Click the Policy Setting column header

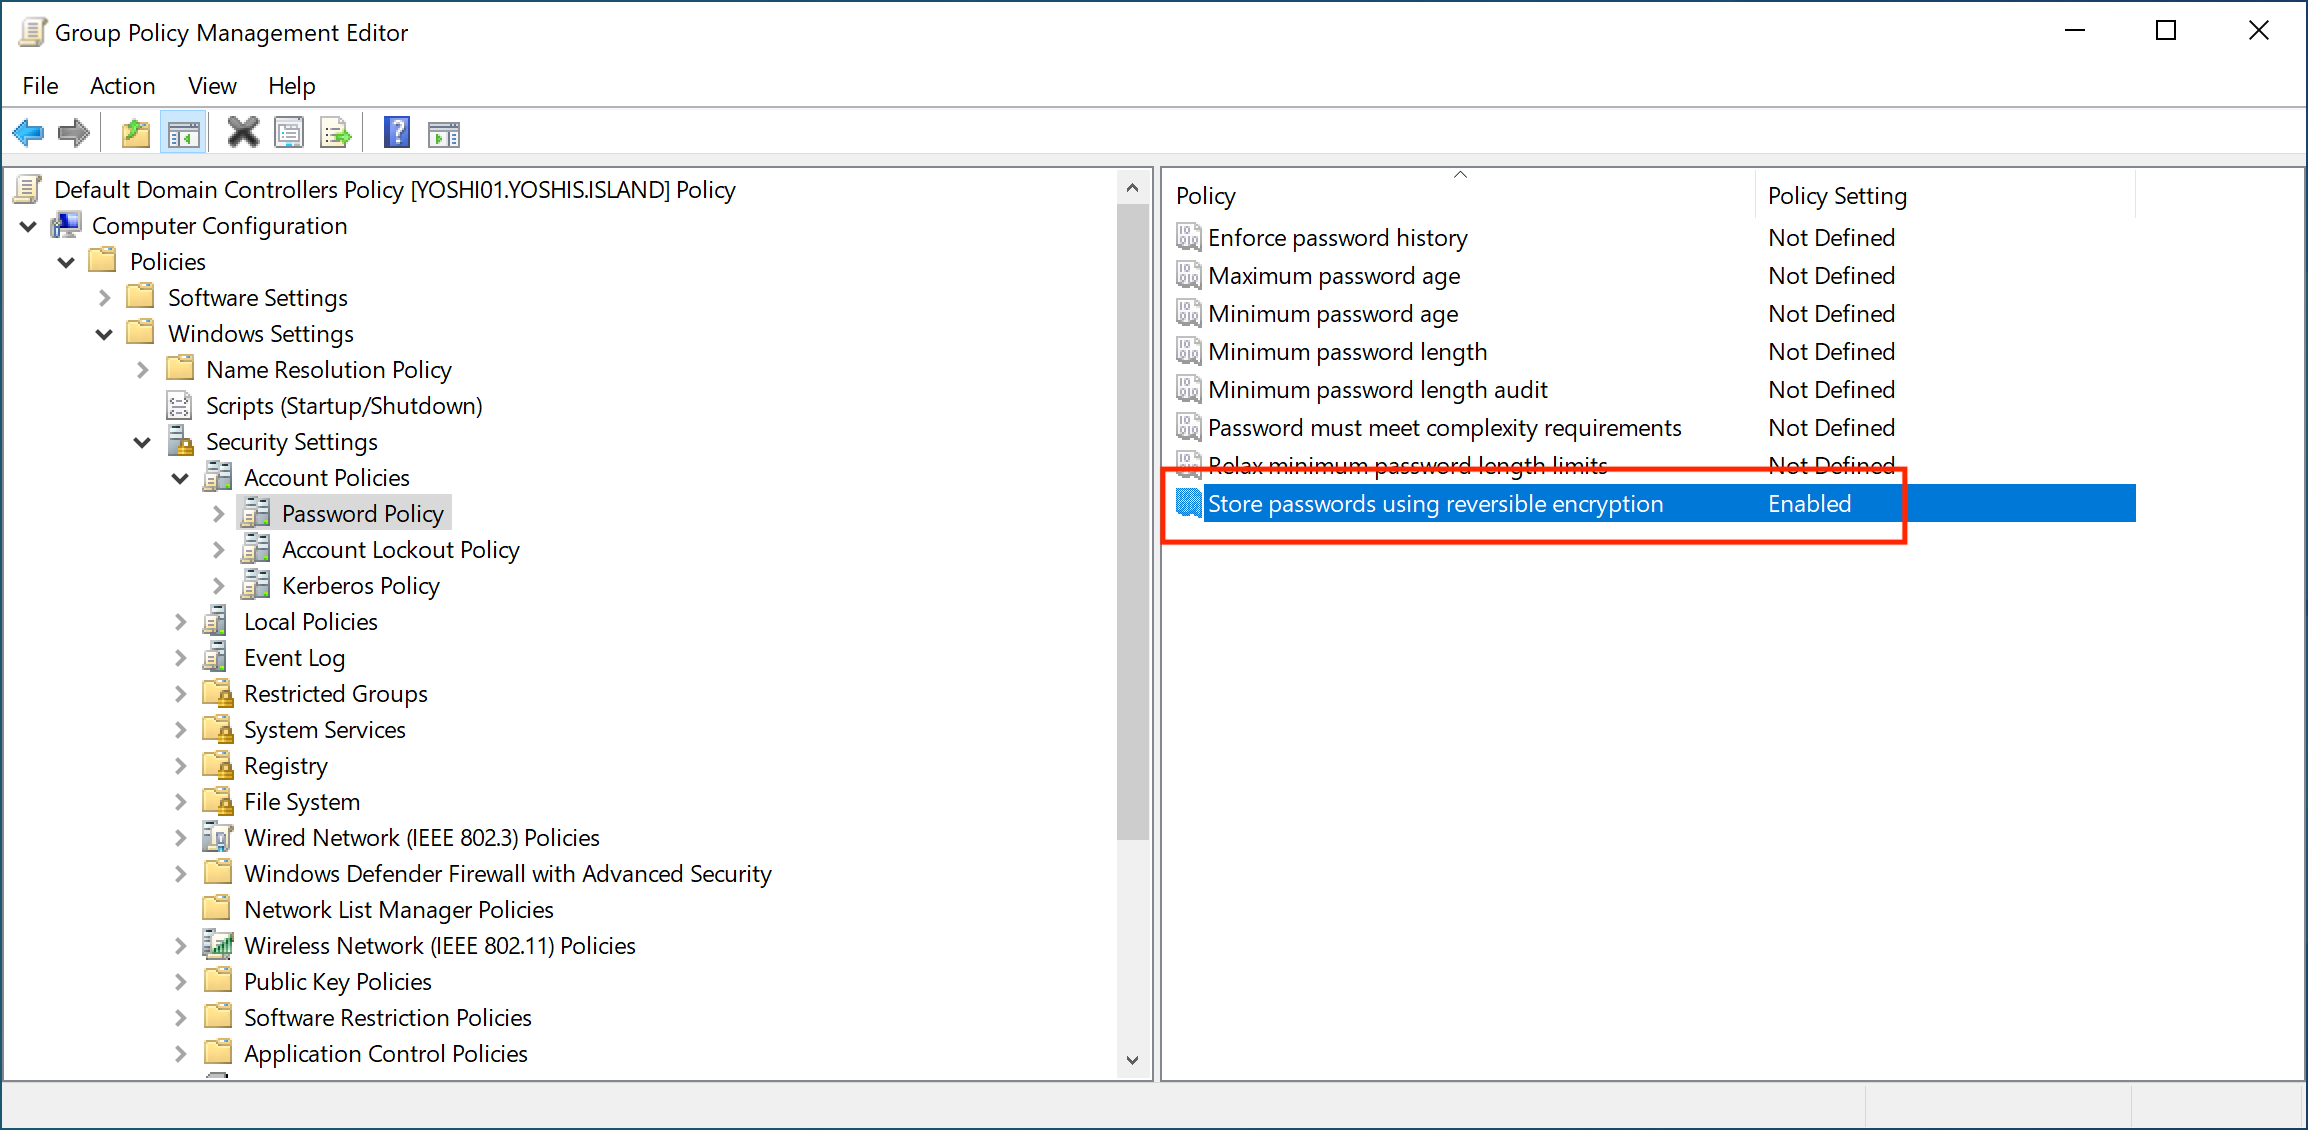(x=1836, y=196)
